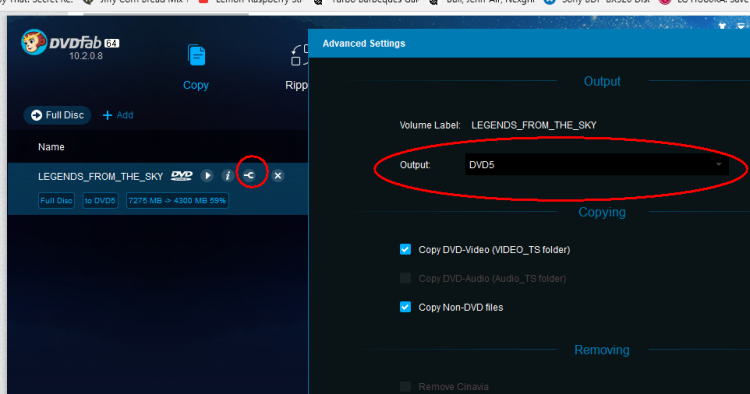This screenshot has width=750, height=394.
Task: Open the Output DVD5 dropdown
Action: tap(596, 164)
